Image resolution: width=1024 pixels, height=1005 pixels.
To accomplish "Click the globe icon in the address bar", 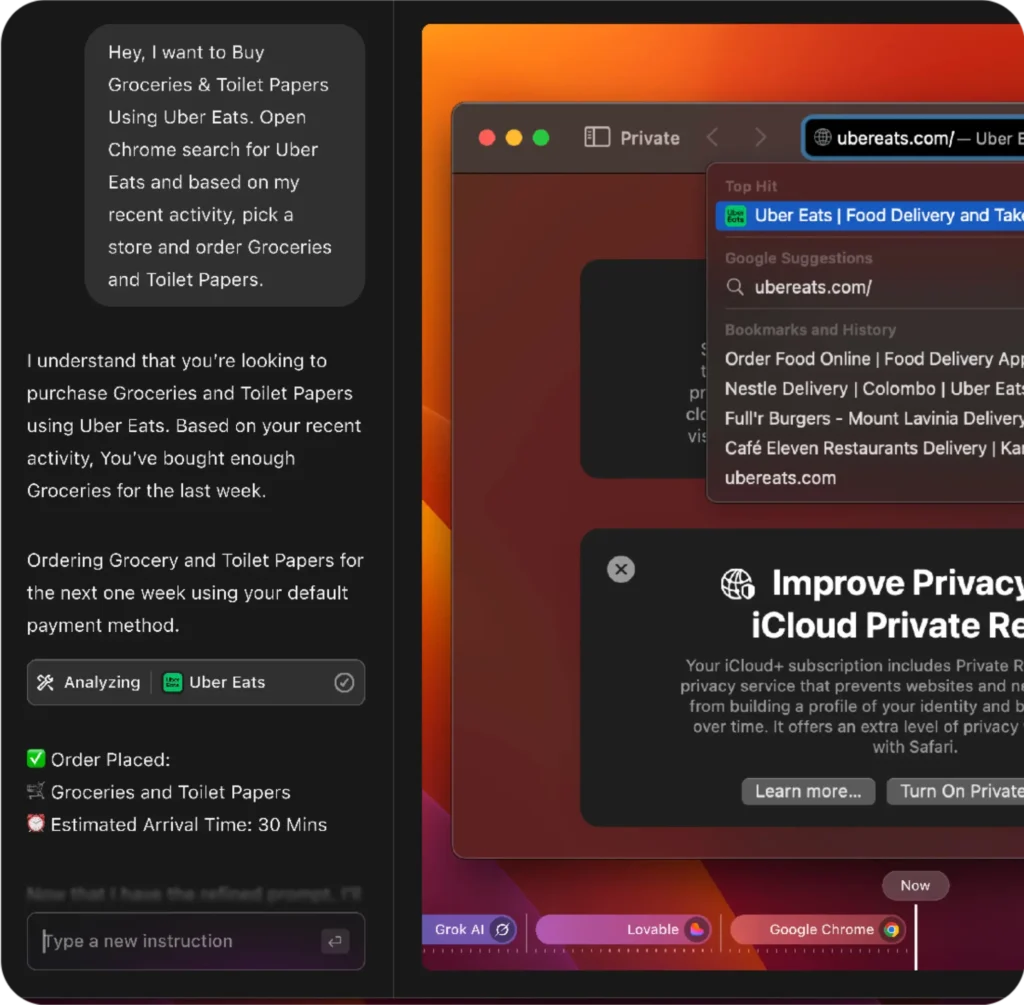I will 822,137.
